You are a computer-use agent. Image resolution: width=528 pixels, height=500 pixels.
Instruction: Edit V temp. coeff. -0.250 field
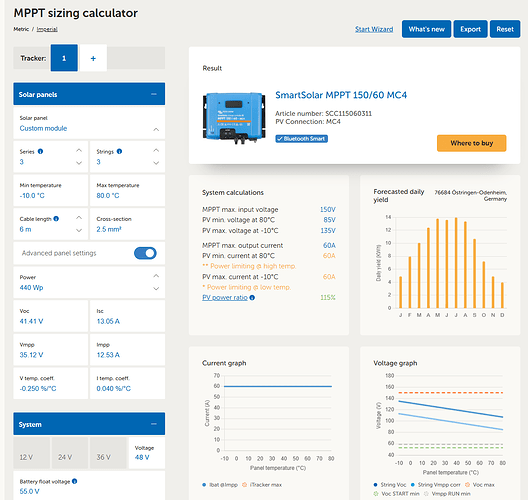coord(51,384)
